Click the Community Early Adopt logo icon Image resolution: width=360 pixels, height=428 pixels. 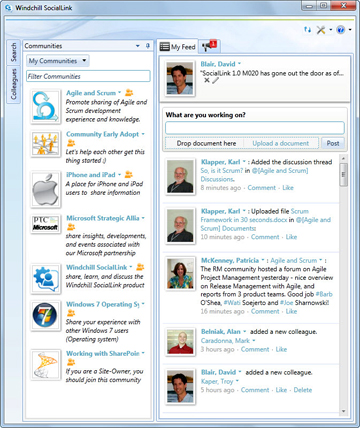46,144
